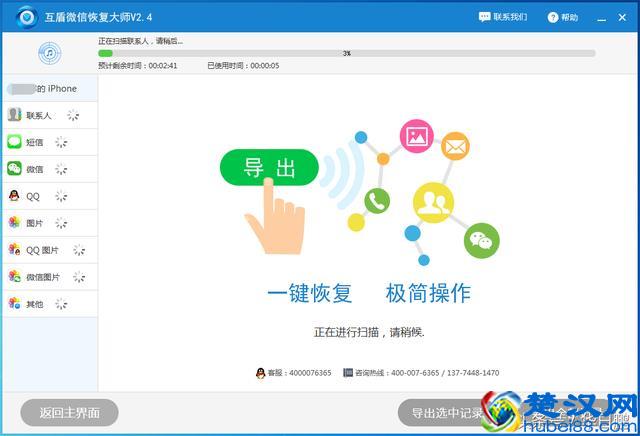
Task: Click the 一键恢复 slogan text
Action: point(309,293)
